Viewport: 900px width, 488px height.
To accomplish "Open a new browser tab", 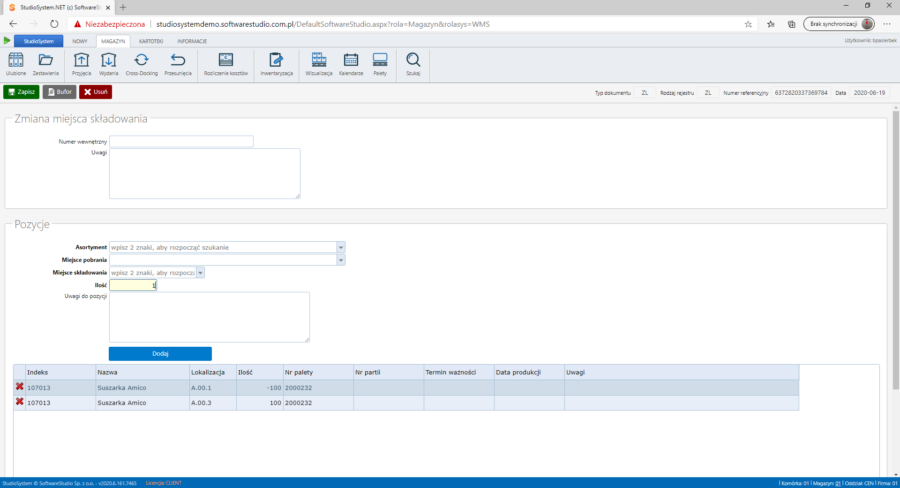I will (x=123, y=7).
